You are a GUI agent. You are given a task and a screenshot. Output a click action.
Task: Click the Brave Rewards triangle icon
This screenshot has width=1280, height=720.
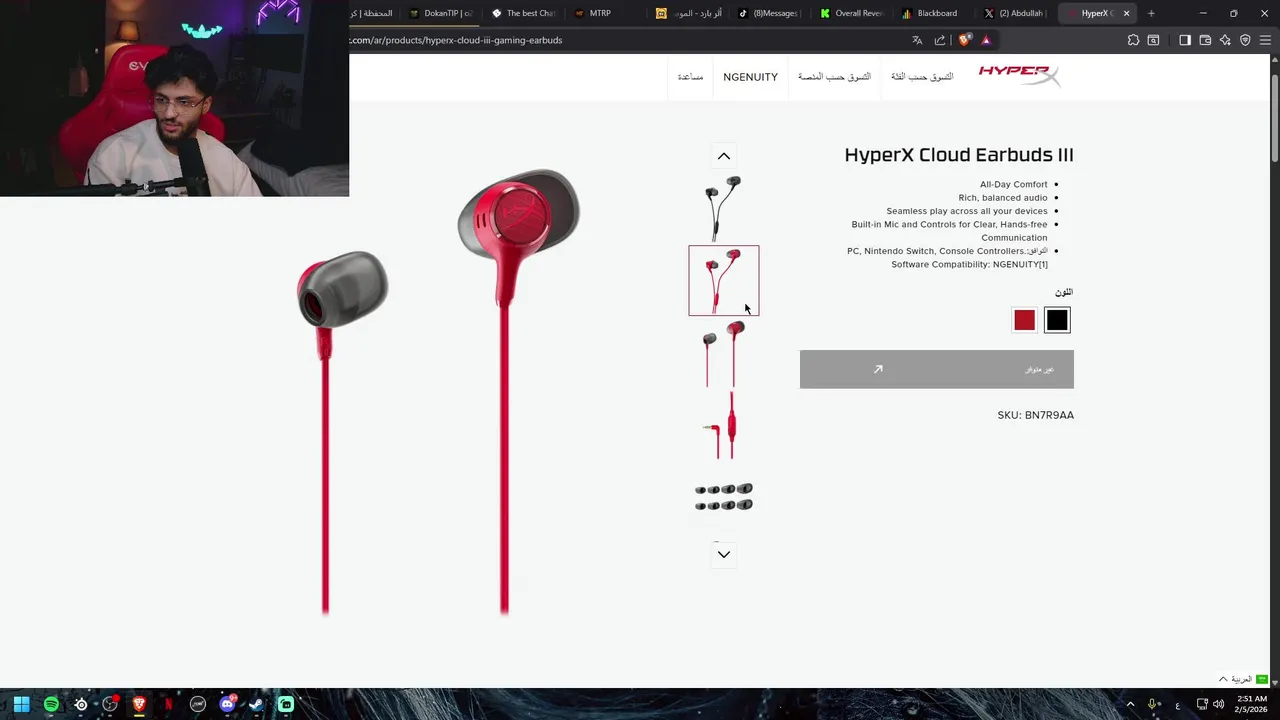point(986,40)
